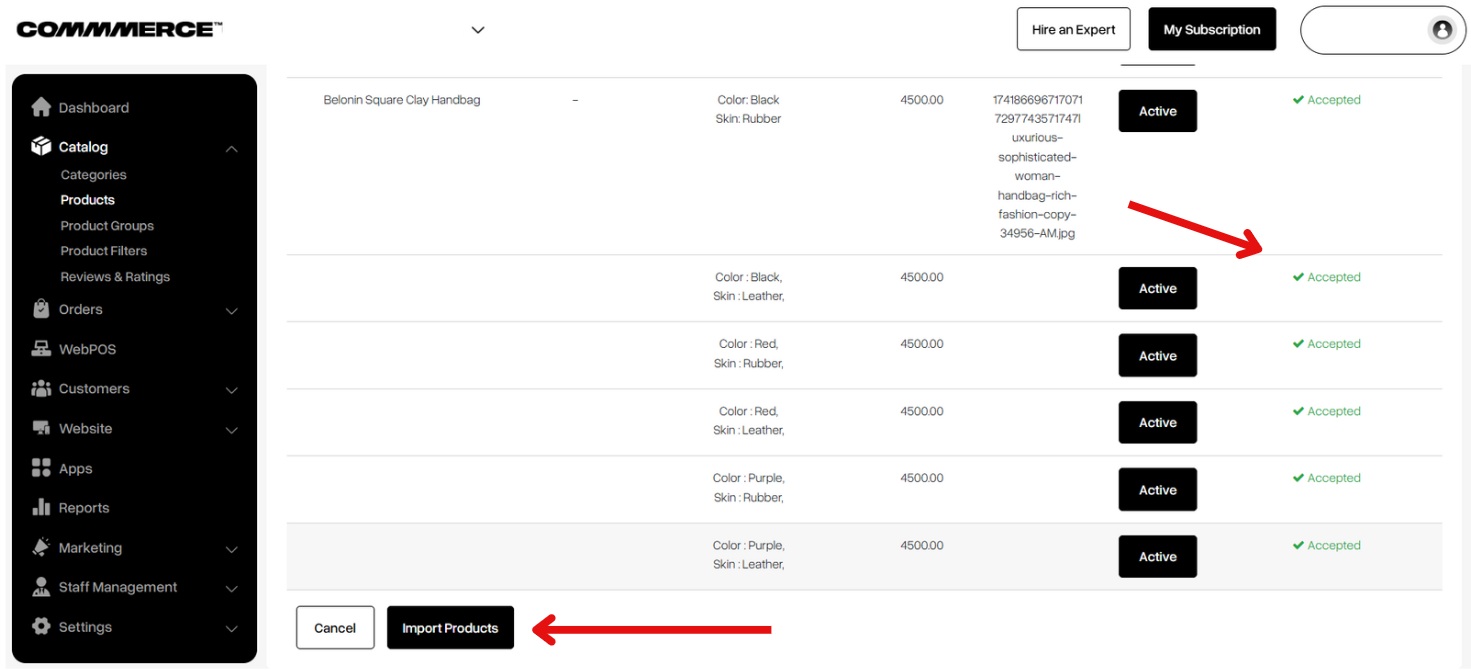Open Reviews & Ratings submenu item
The width and height of the screenshot is (1471, 670).
click(115, 276)
